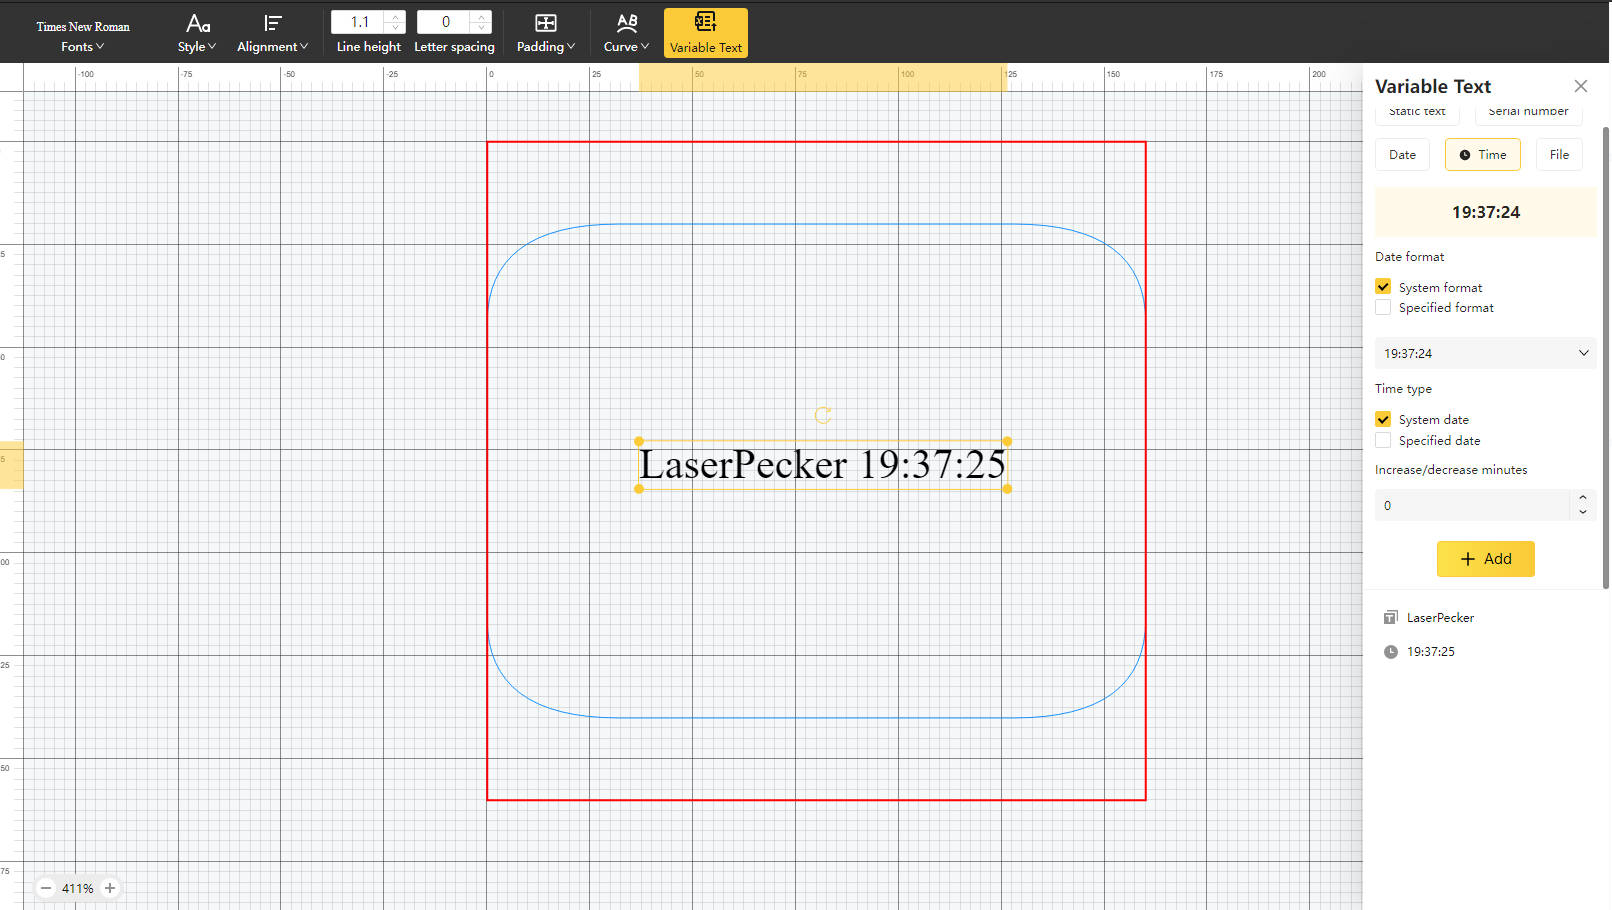1612x910 pixels.
Task: Click the top-left selection handle
Action: [x=639, y=441]
